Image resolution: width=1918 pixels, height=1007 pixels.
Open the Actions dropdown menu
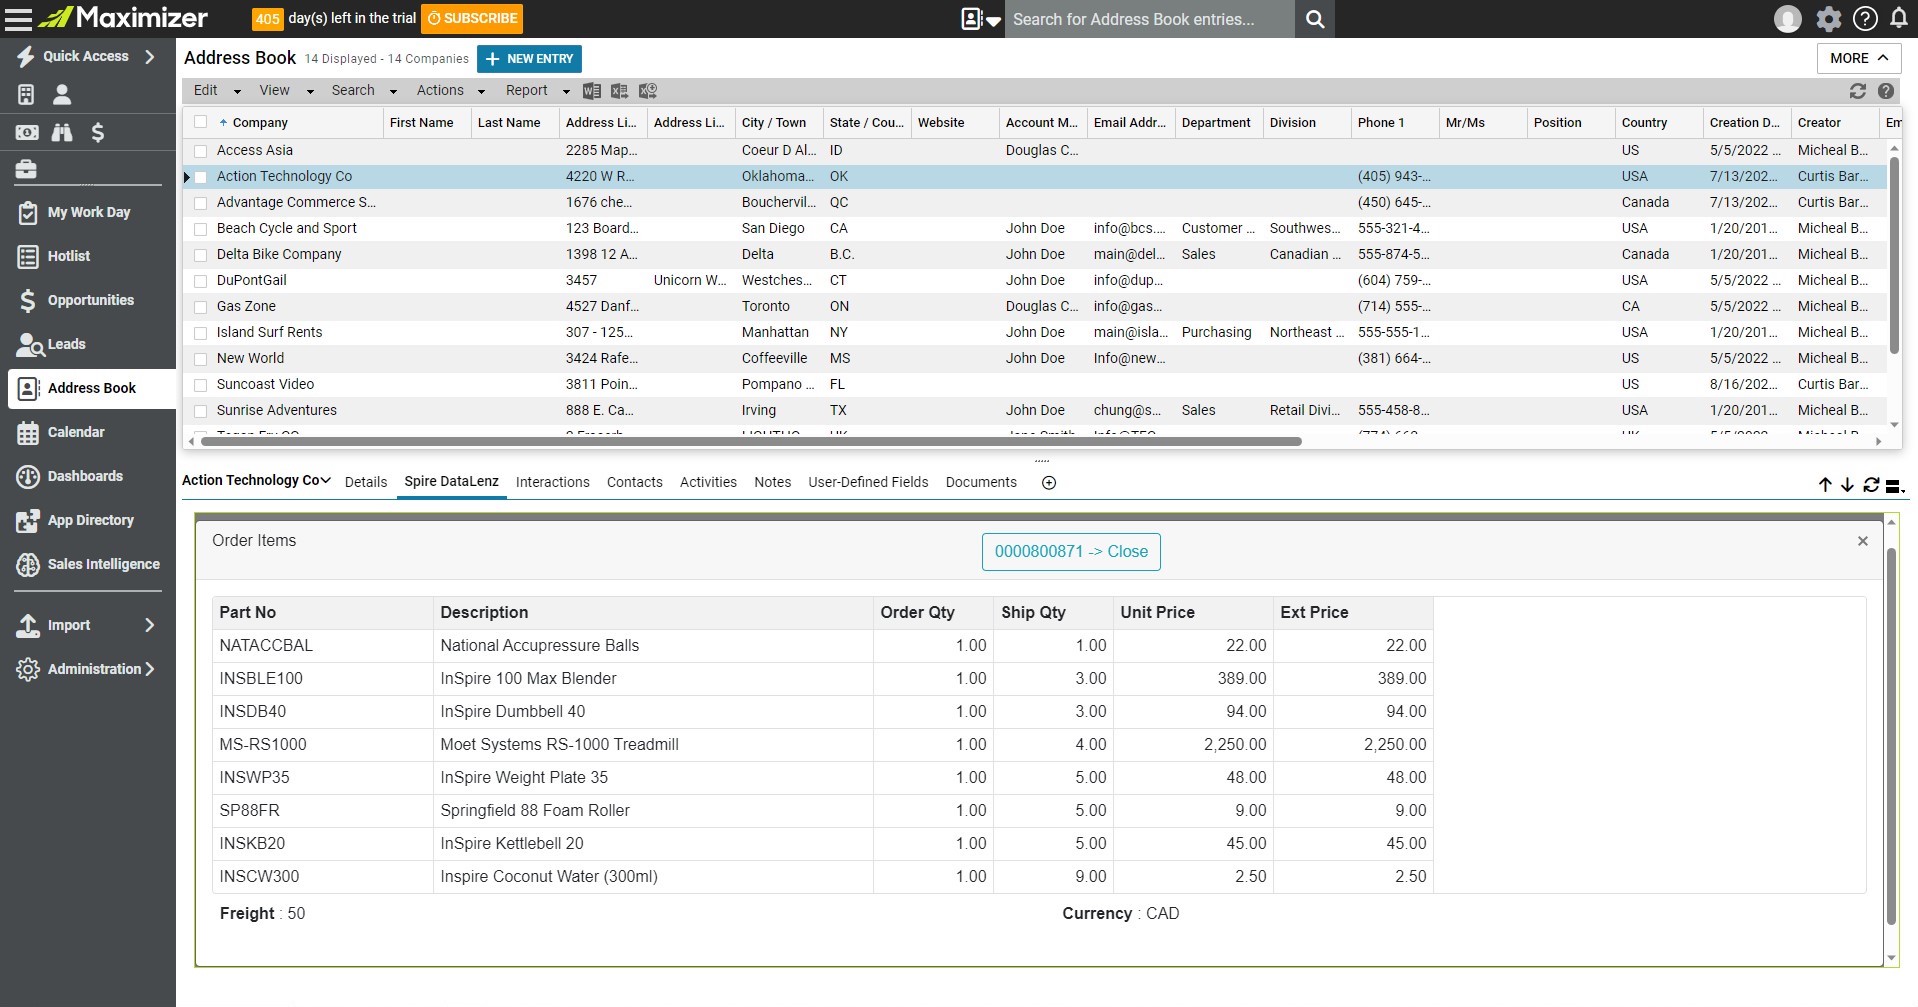(x=450, y=90)
